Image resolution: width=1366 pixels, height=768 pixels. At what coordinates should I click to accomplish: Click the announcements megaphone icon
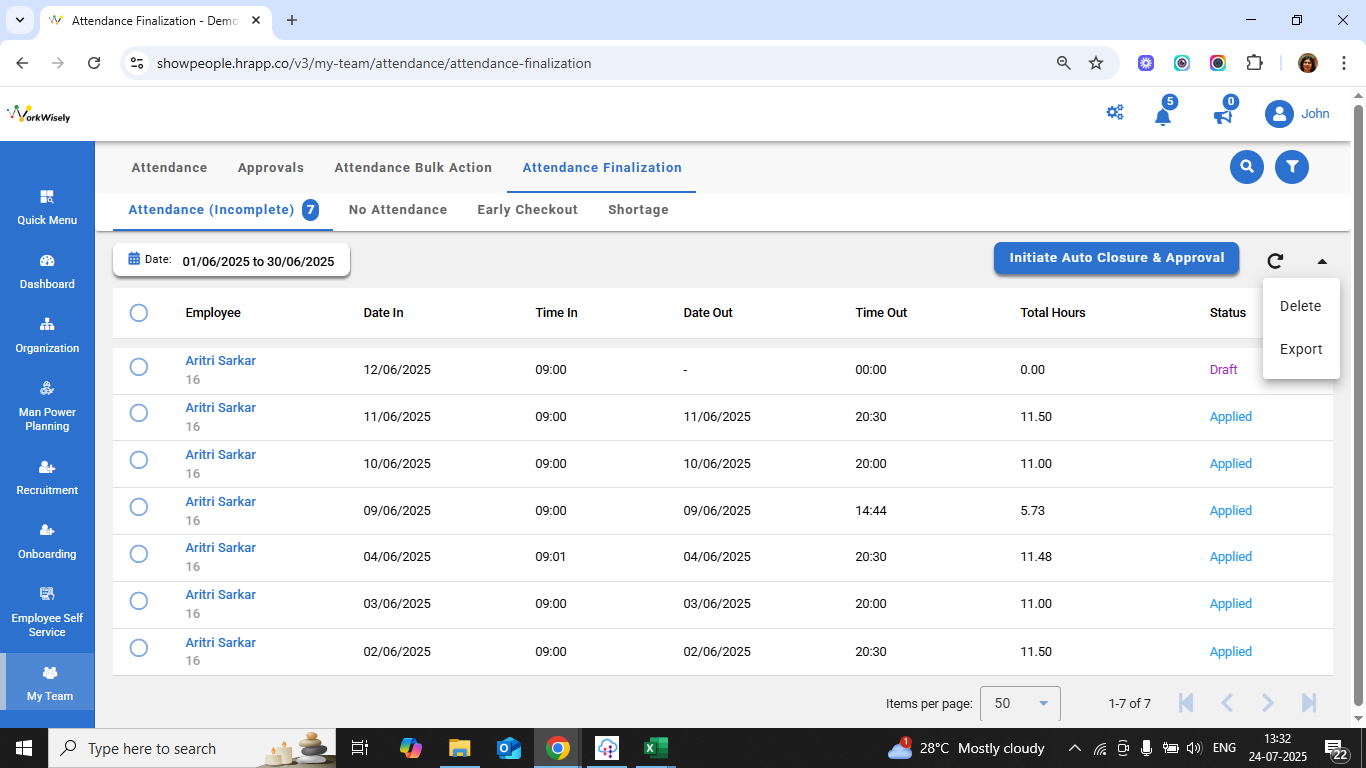1222,115
